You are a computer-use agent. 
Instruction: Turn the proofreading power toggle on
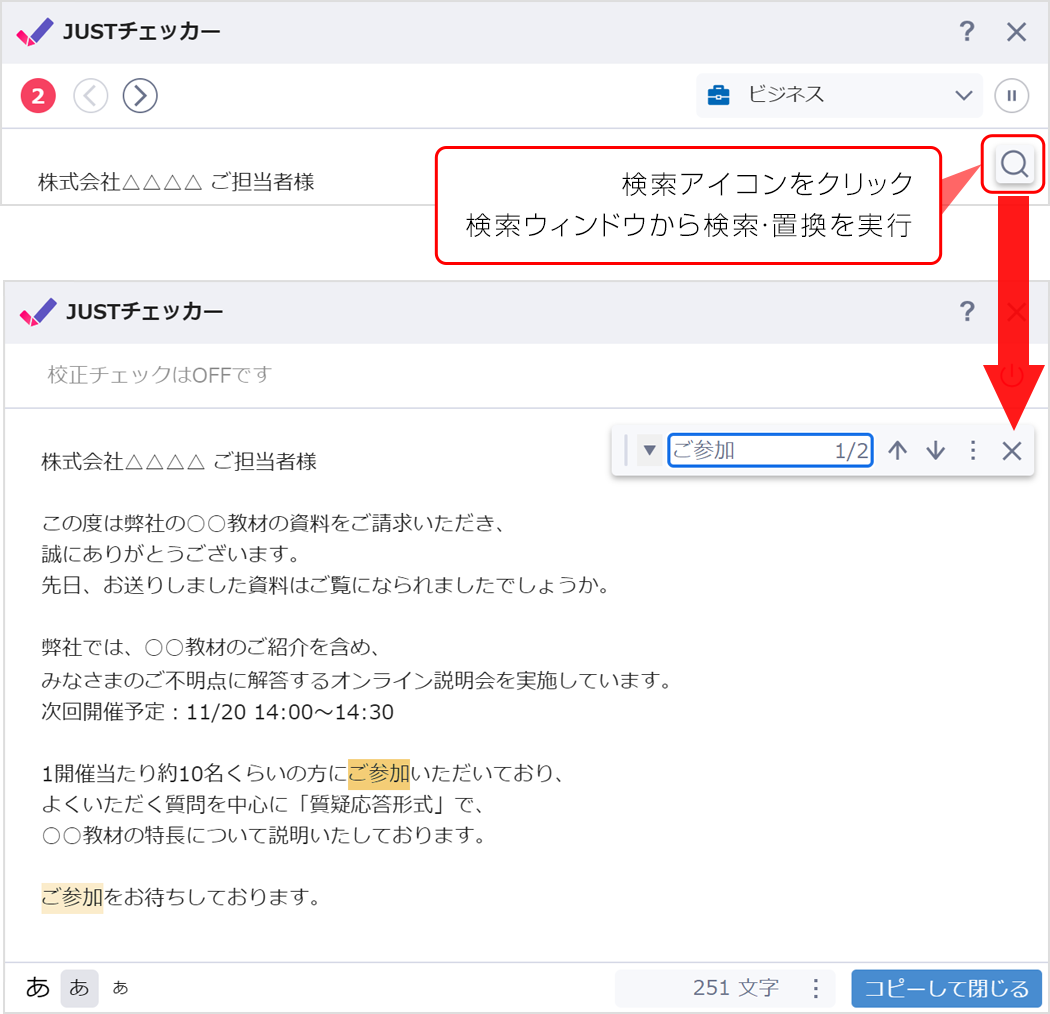(1012, 377)
